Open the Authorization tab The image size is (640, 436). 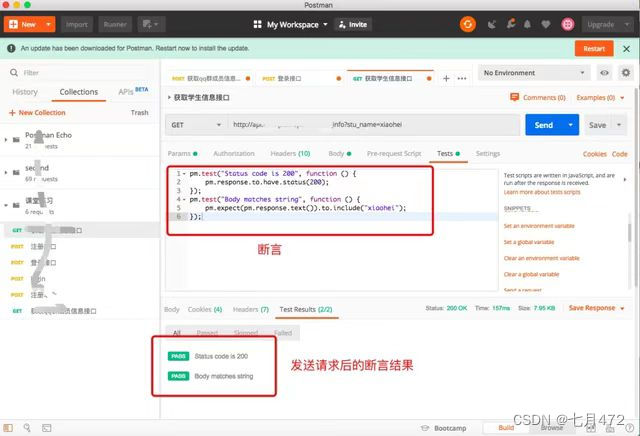[234, 153]
